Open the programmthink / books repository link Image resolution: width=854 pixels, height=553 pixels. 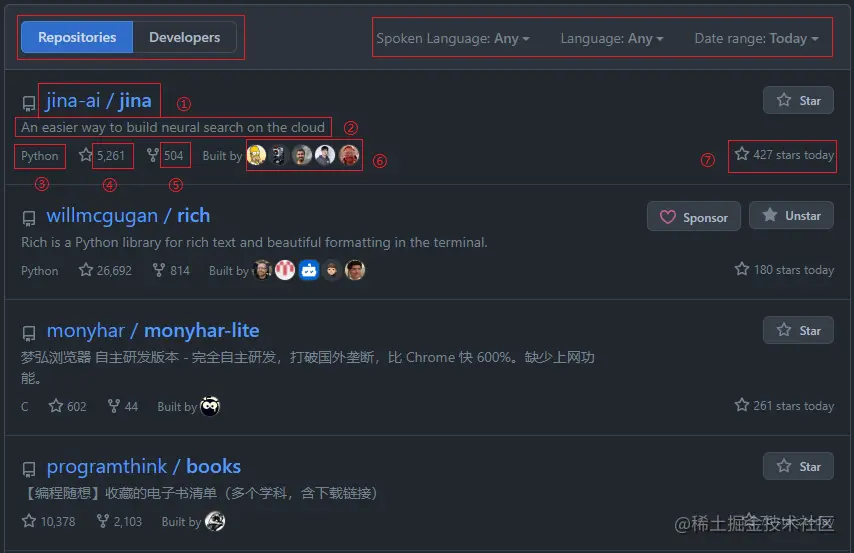click(144, 466)
